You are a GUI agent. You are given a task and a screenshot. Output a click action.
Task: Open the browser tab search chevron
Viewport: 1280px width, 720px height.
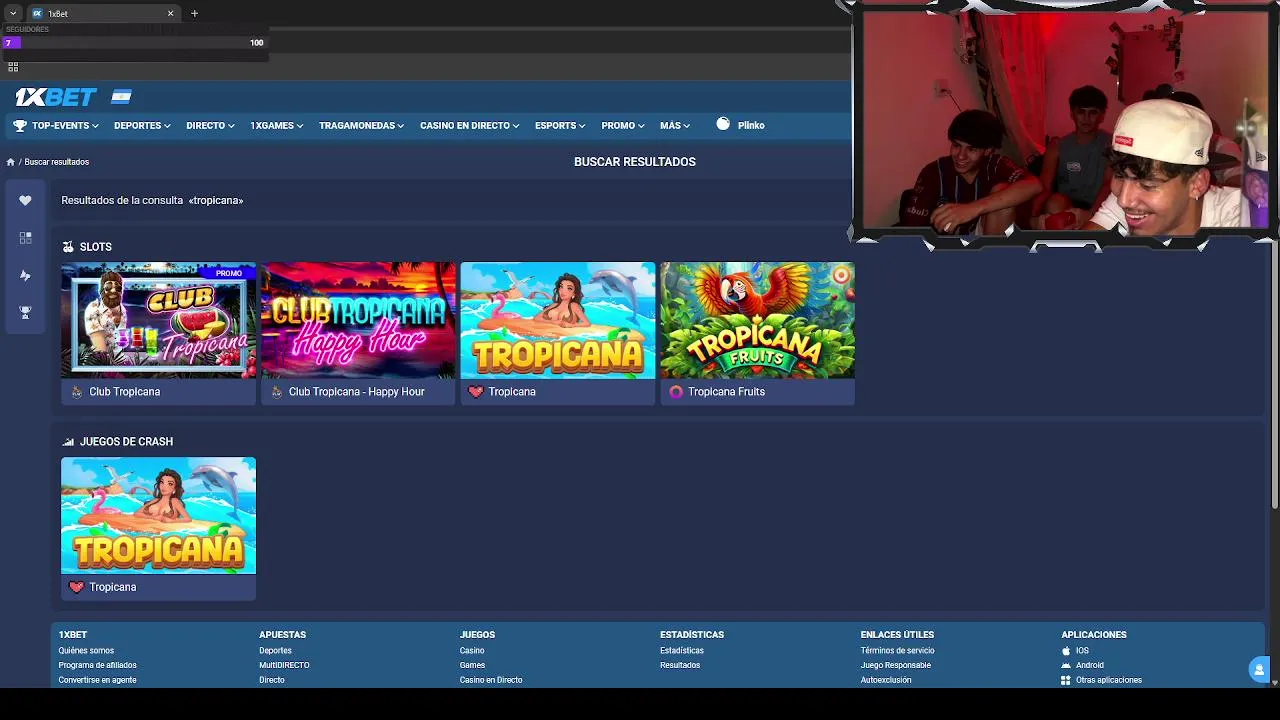(x=12, y=13)
